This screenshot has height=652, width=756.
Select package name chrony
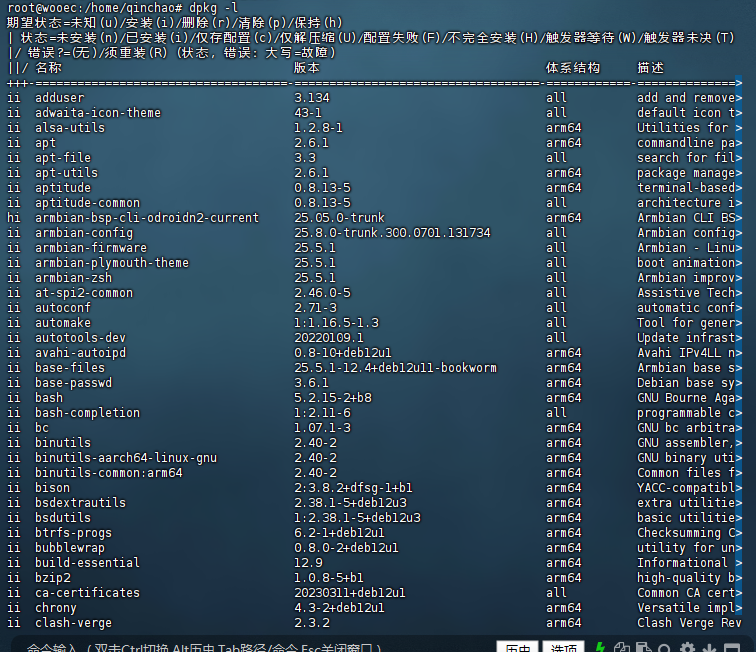coord(56,608)
